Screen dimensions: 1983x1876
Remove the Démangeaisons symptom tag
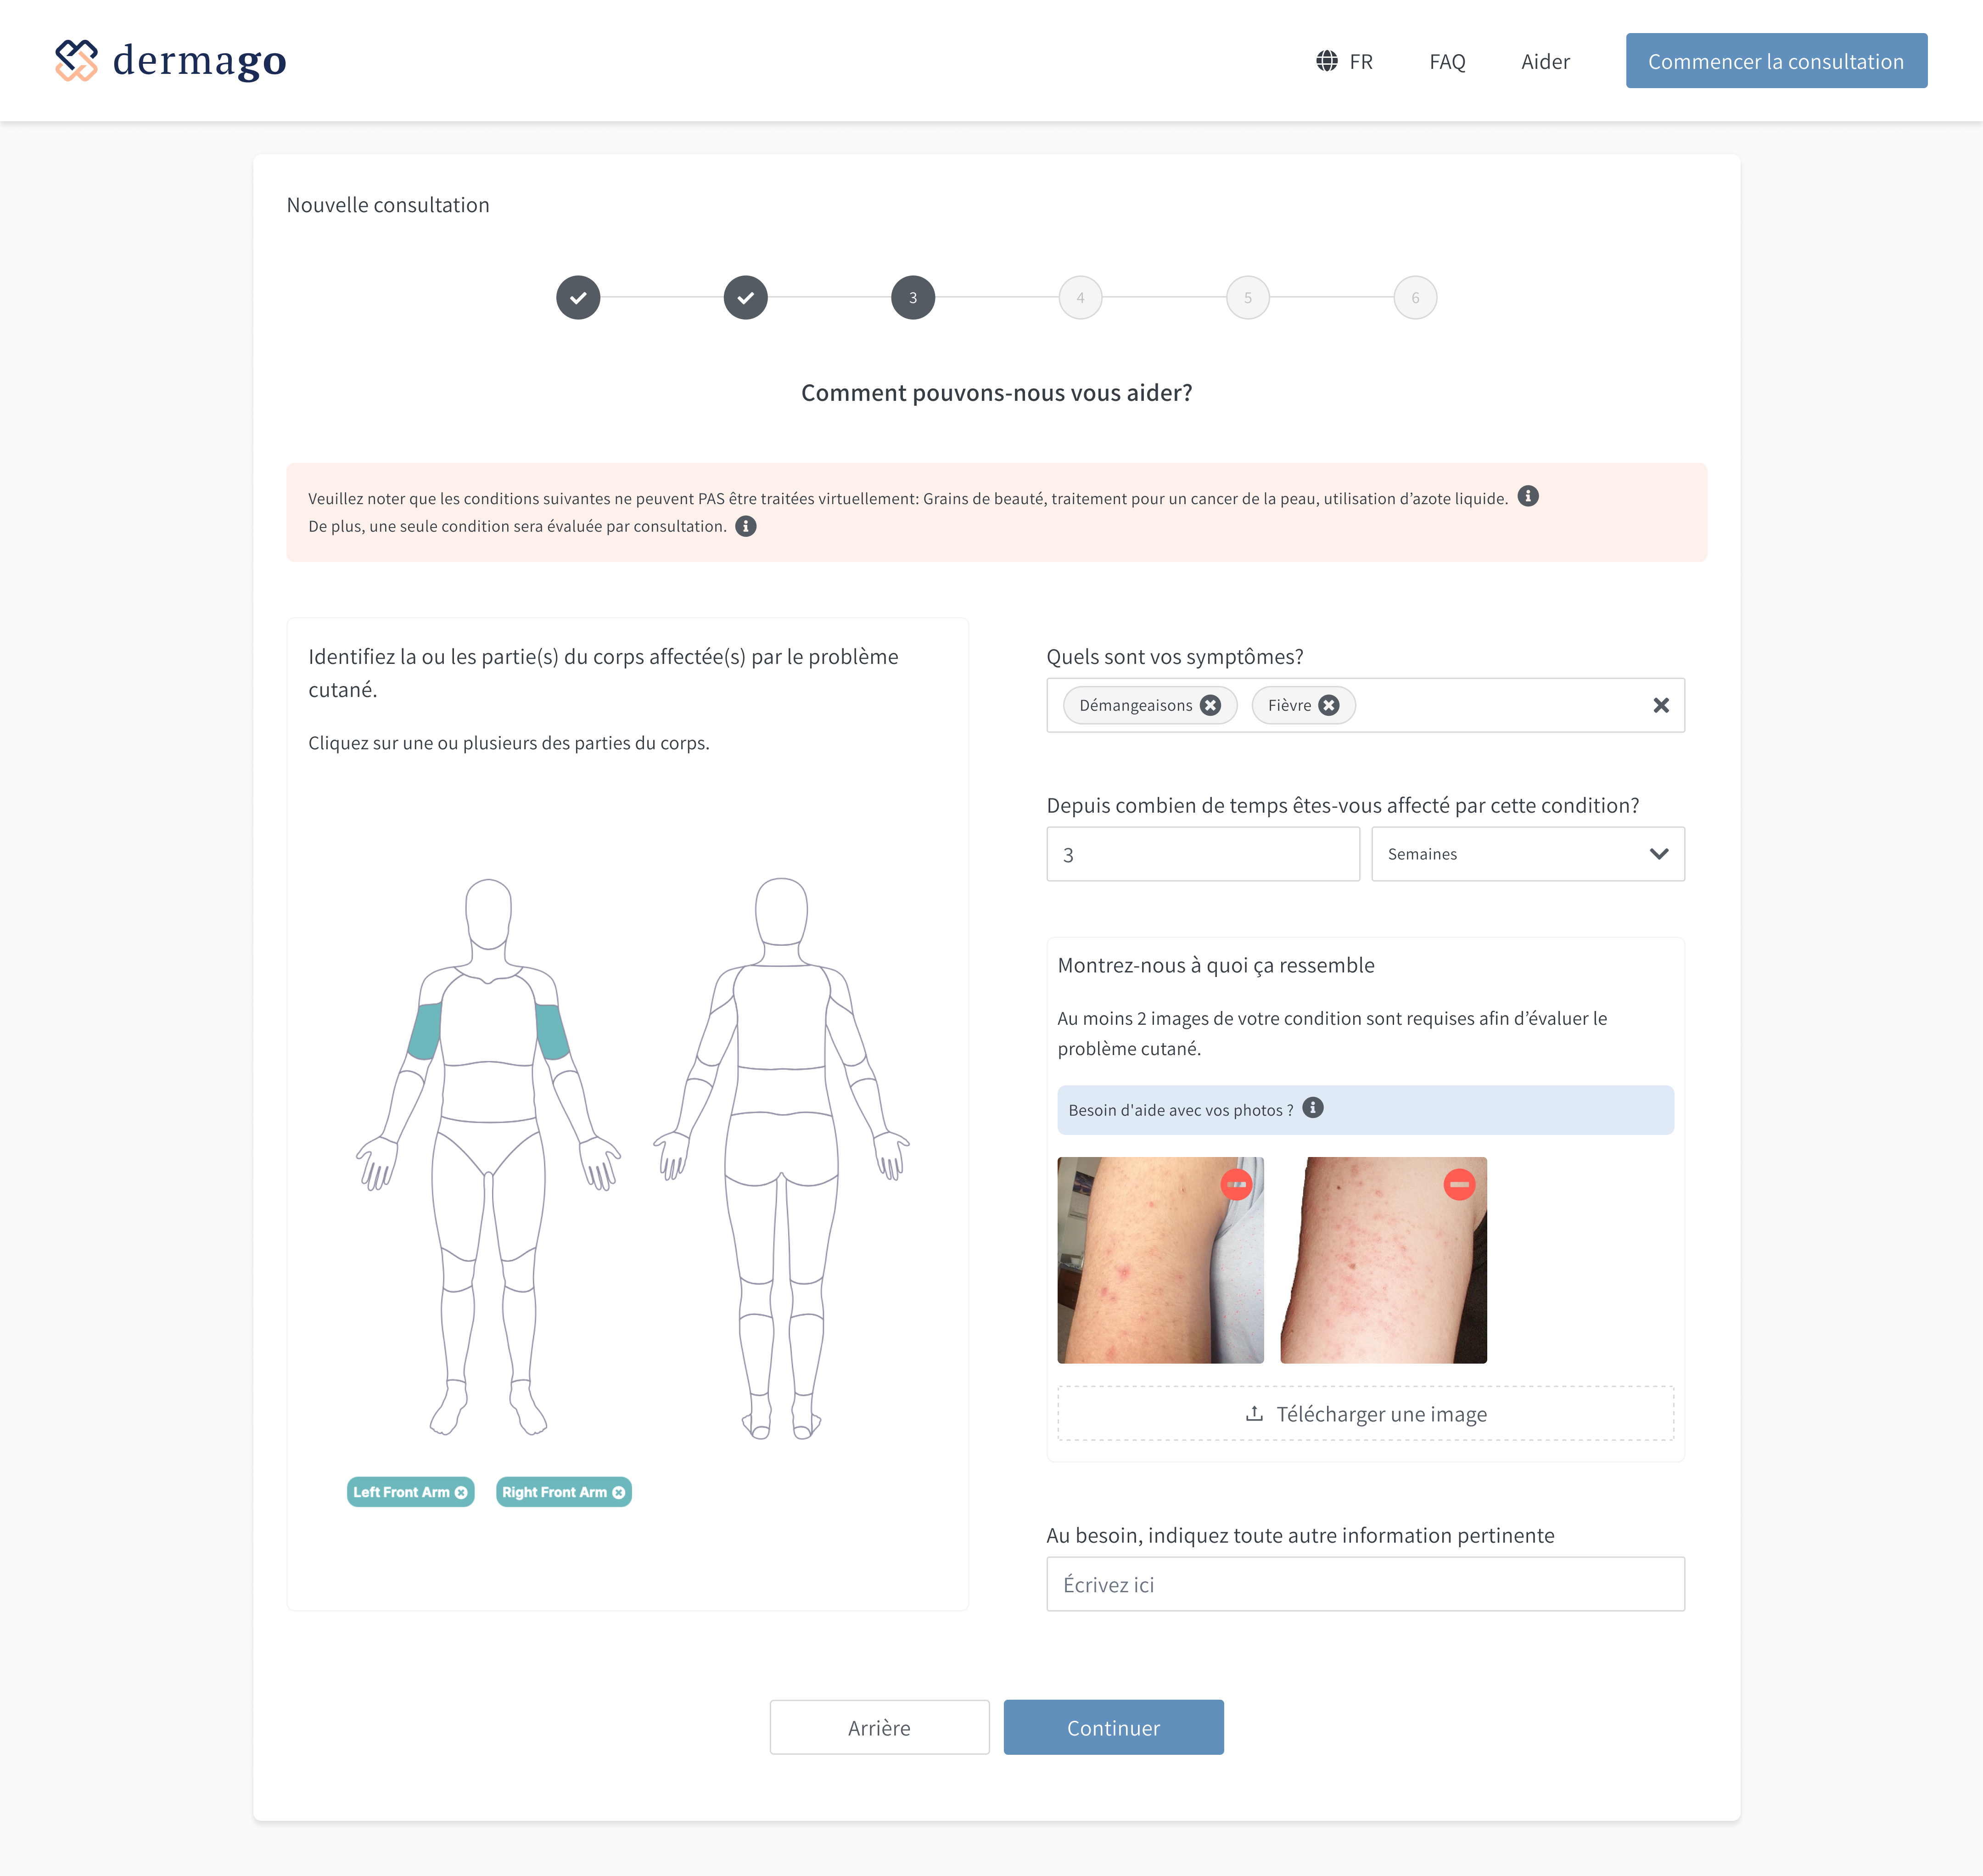click(1210, 705)
